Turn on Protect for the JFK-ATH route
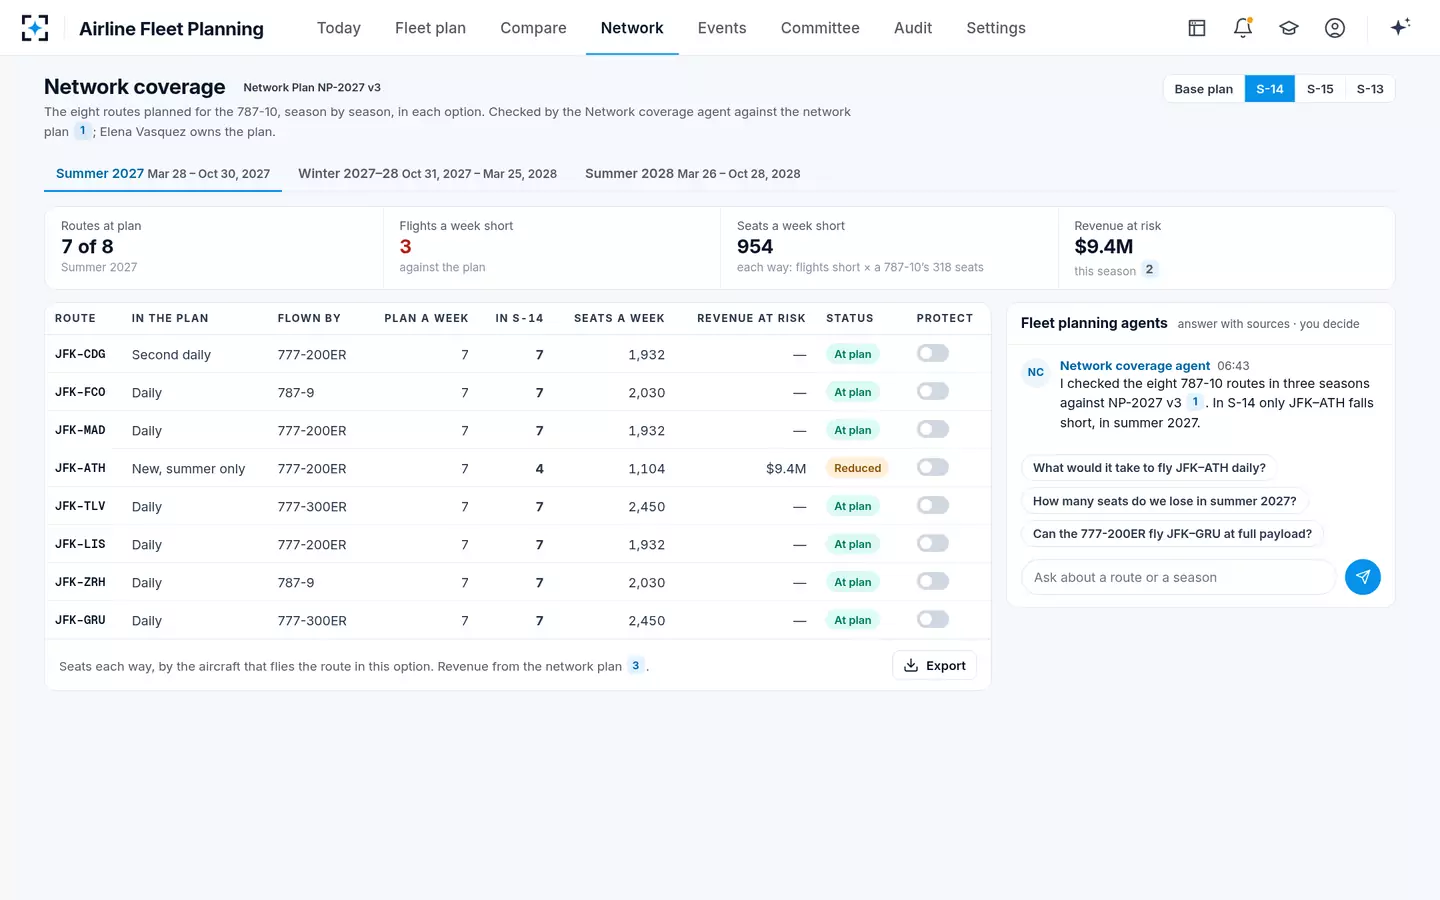The width and height of the screenshot is (1440, 900). tap(933, 467)
